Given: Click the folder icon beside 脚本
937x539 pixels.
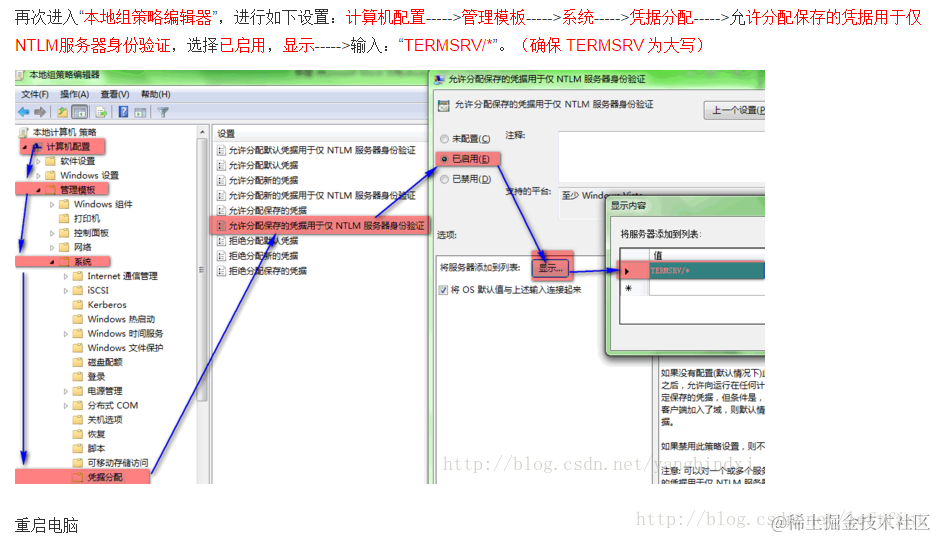Looking at the screenshot, I should click(78, 448).
